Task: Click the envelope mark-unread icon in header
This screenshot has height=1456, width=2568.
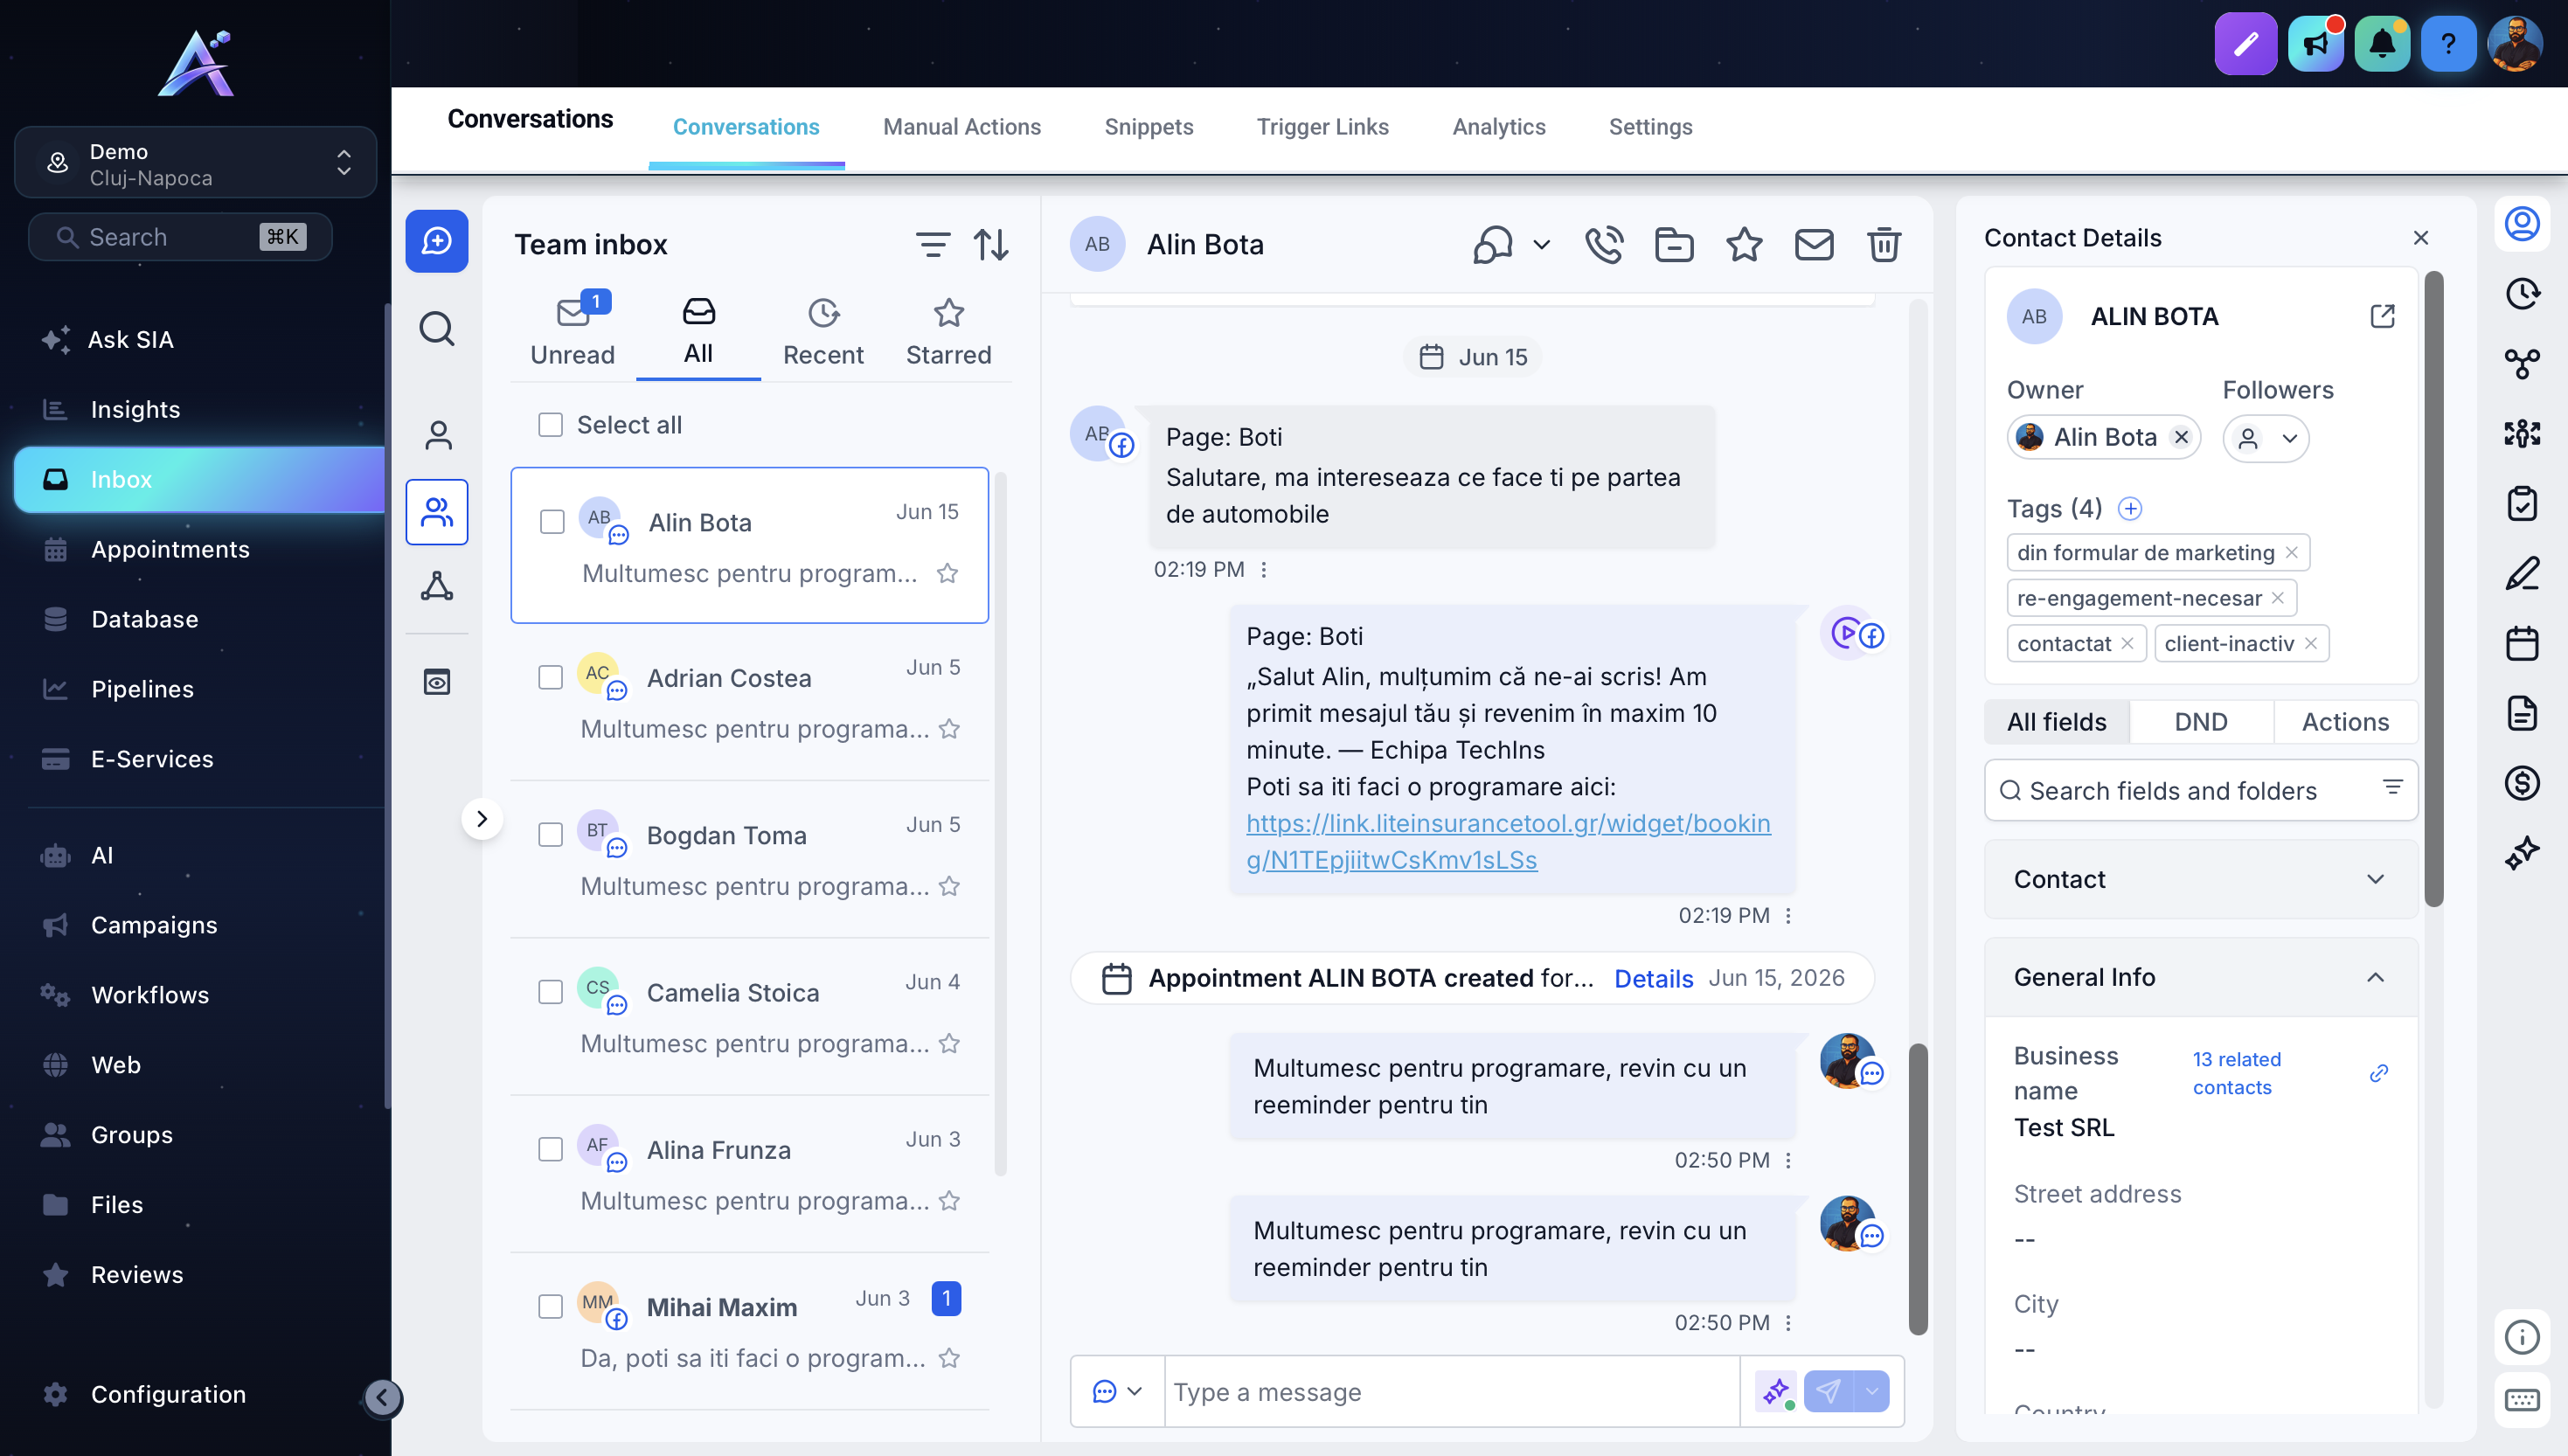Action: pos(1814,244)
